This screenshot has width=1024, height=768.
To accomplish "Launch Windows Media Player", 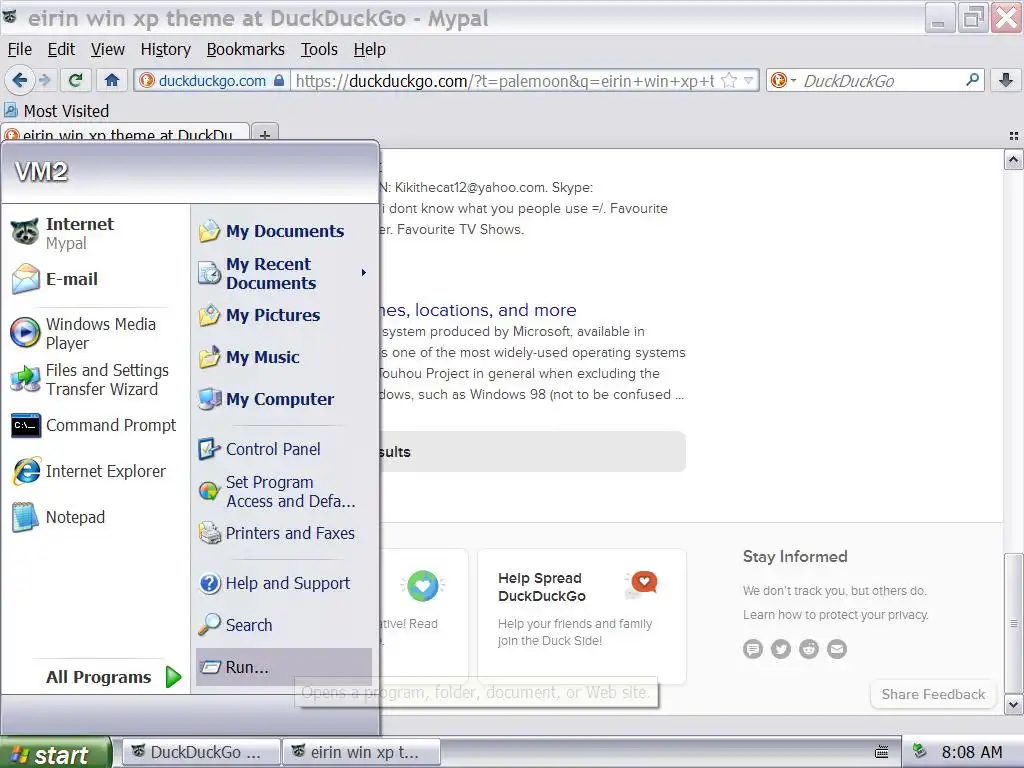I will (95, 333).
